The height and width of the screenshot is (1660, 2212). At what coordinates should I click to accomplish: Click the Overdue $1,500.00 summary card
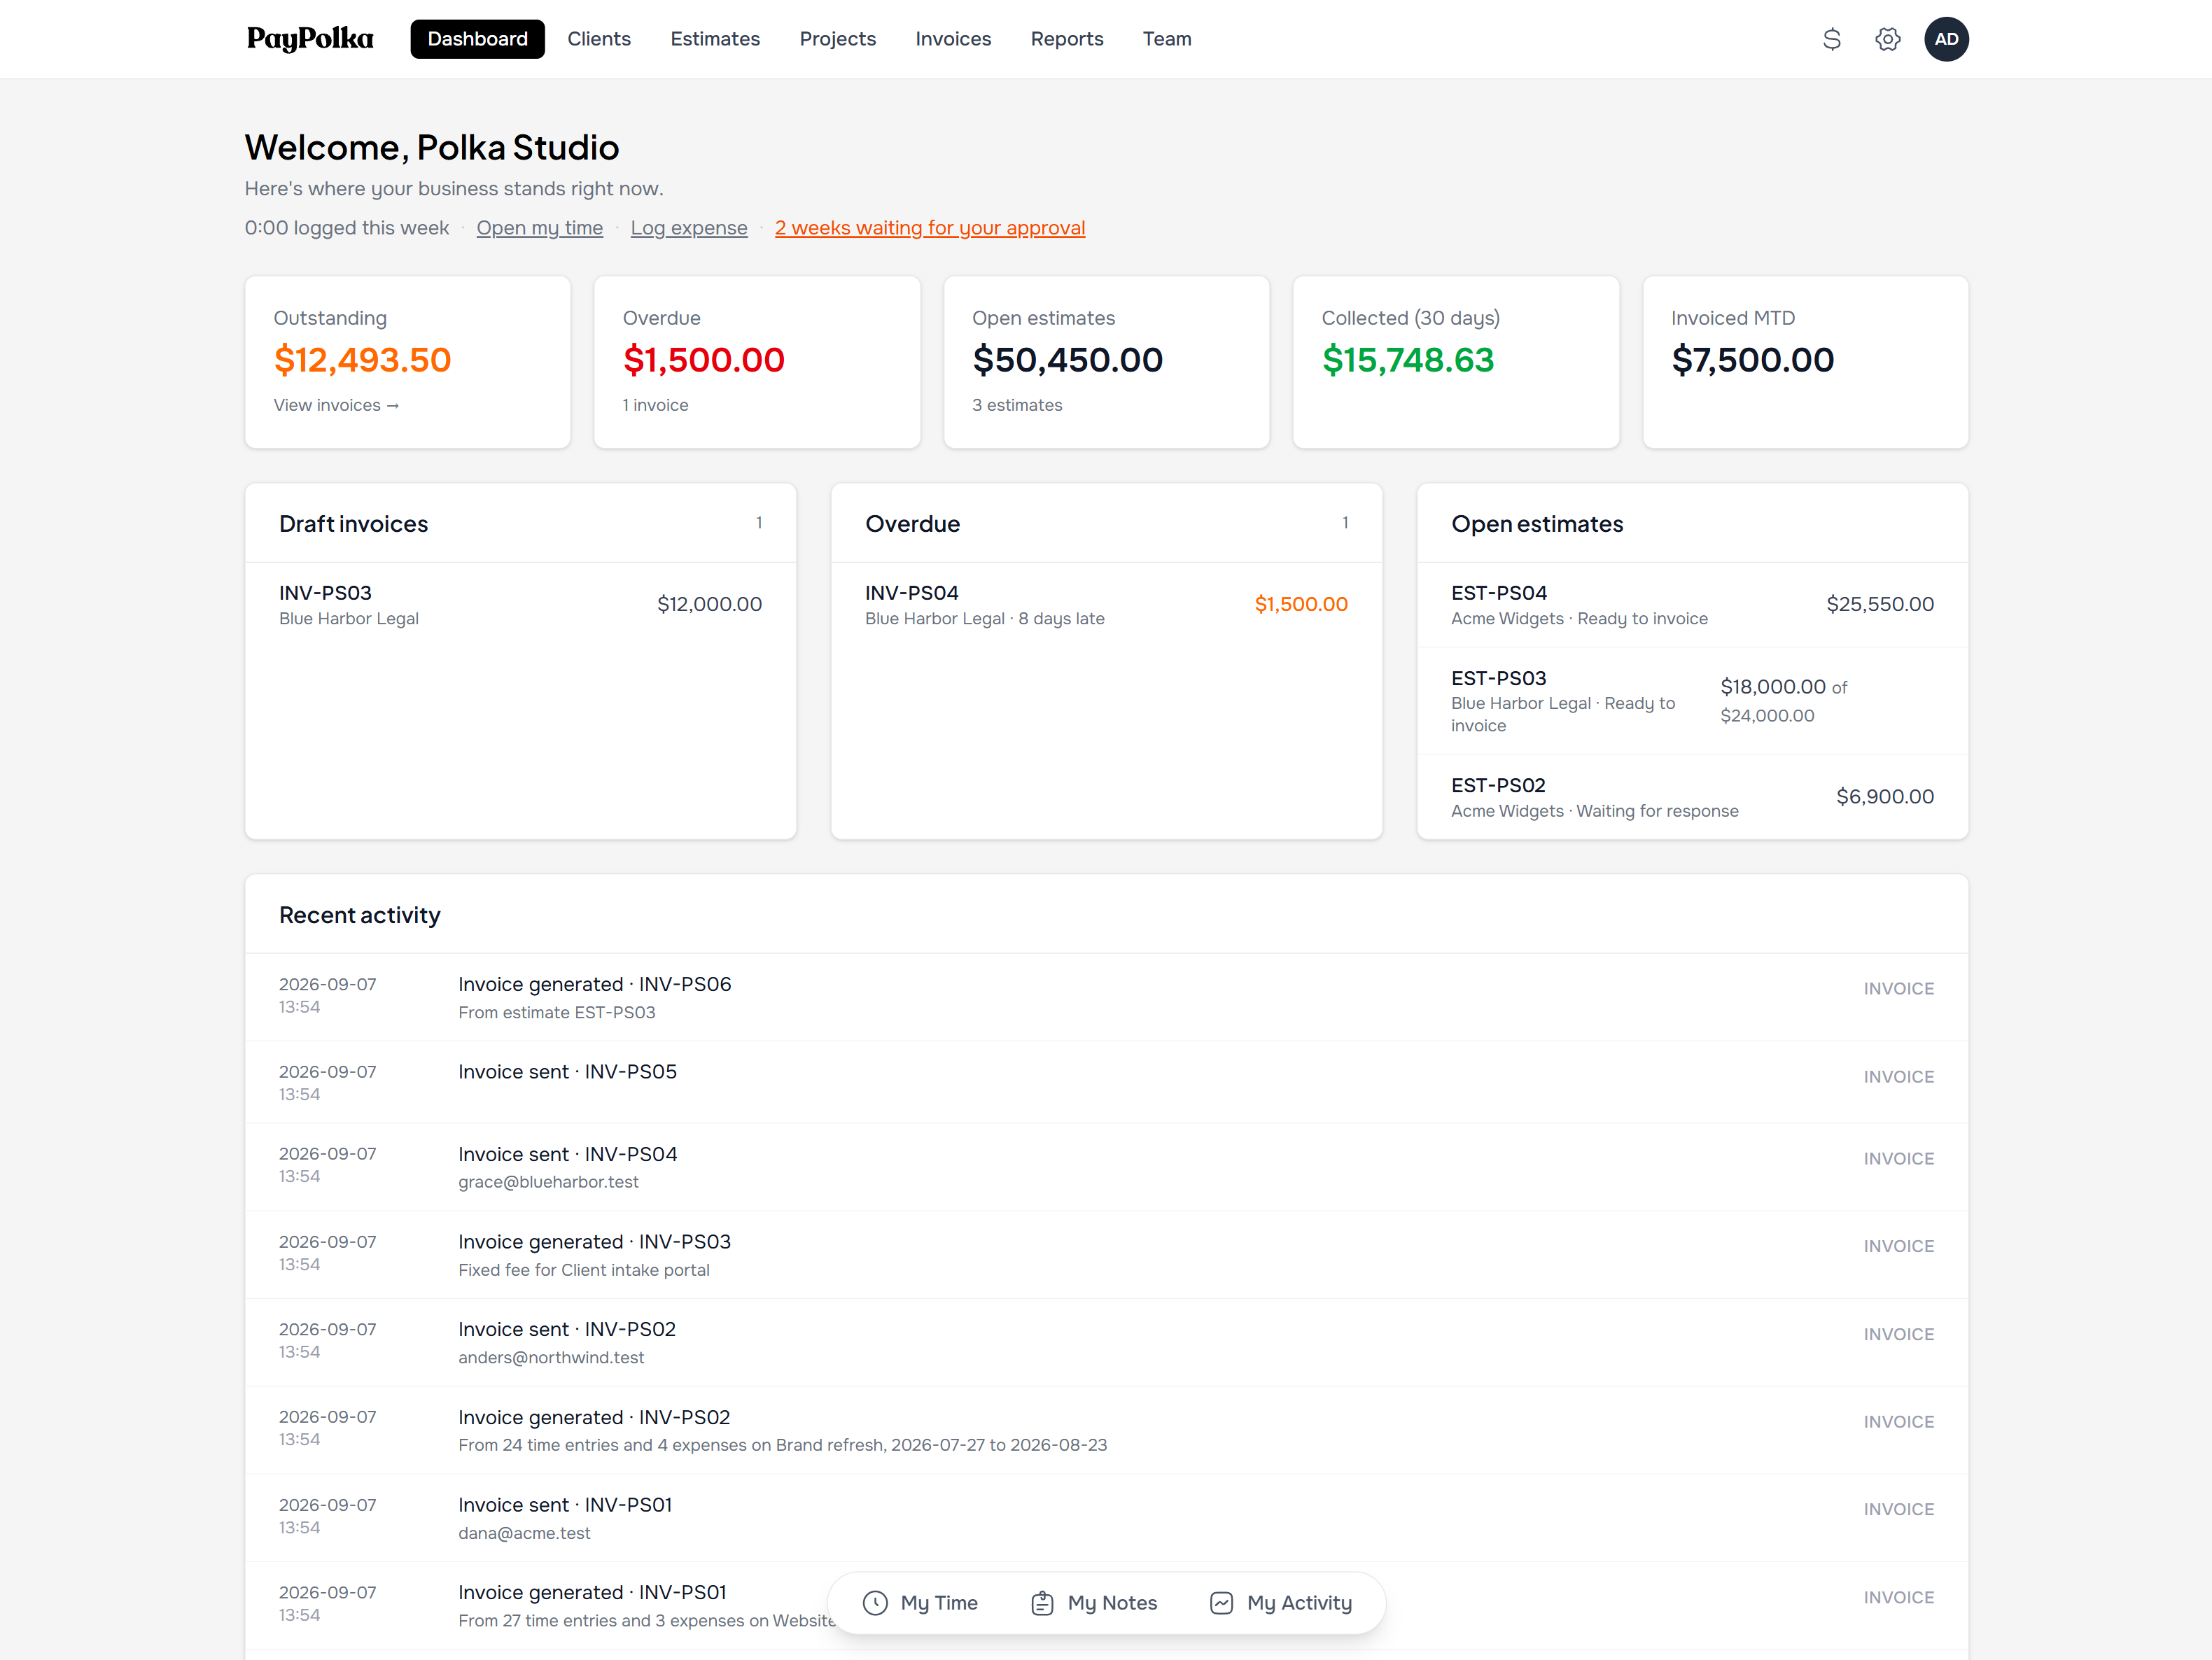click(757, 362)
